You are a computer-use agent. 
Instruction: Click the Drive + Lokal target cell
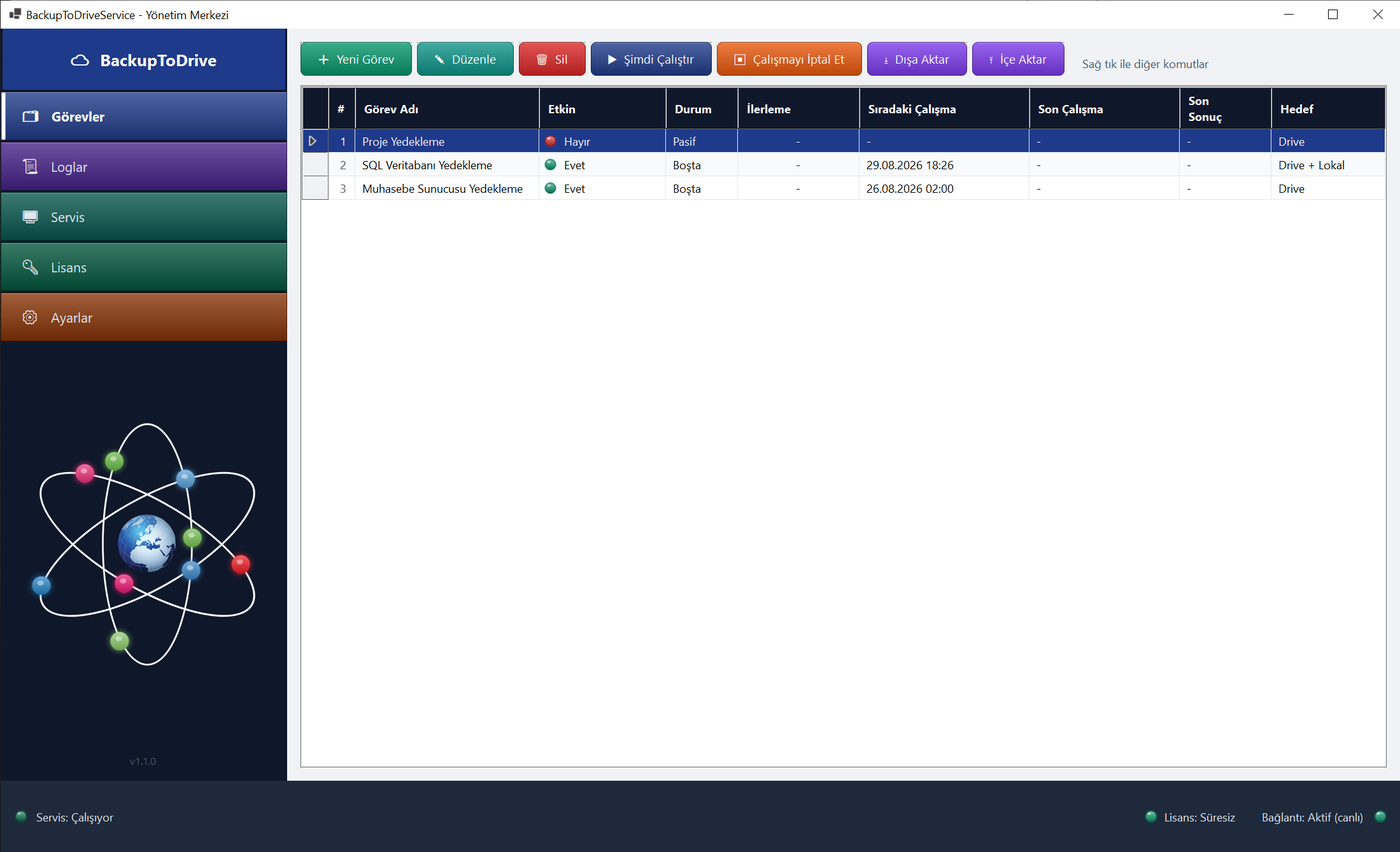(1328, 164)
